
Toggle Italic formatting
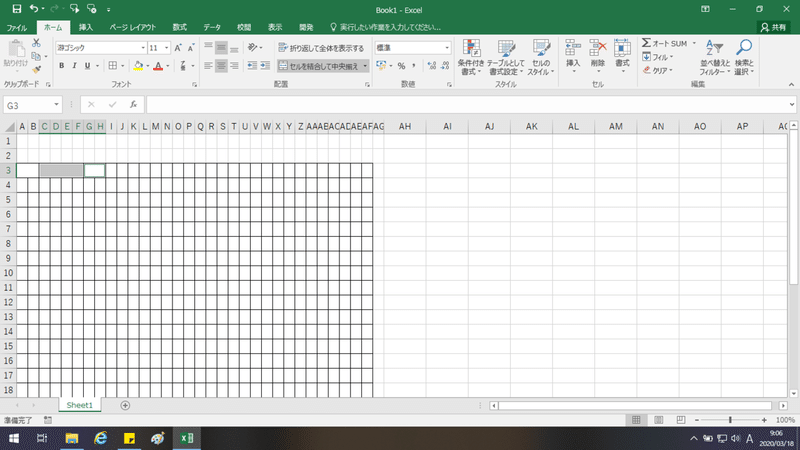[x=74, y=66]
